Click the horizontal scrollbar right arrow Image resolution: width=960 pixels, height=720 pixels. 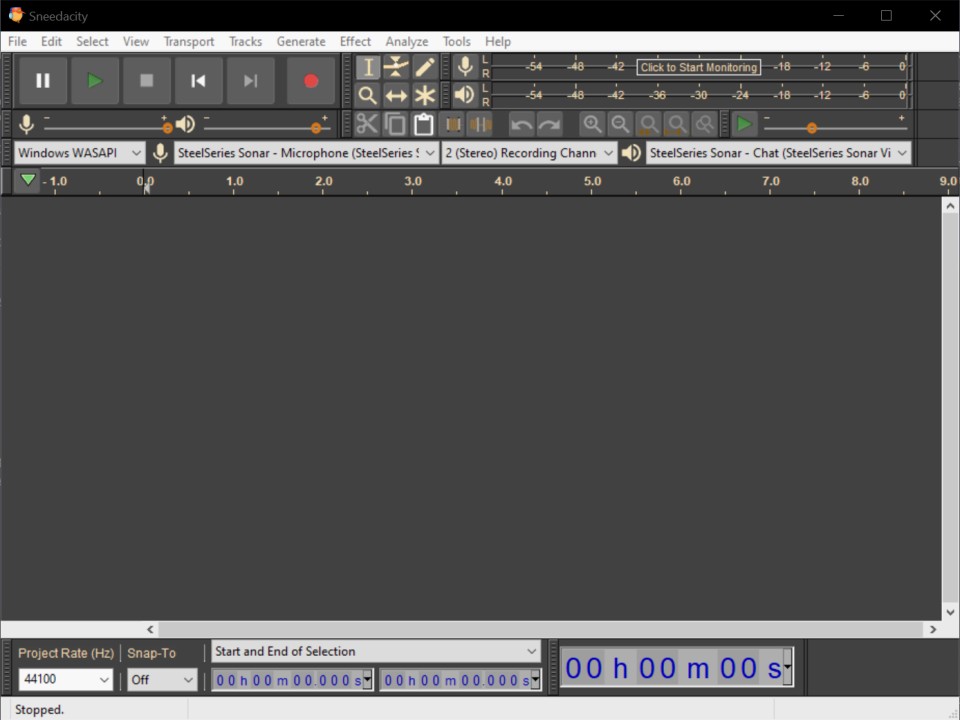pyautogui.click(x=932, y=629)
